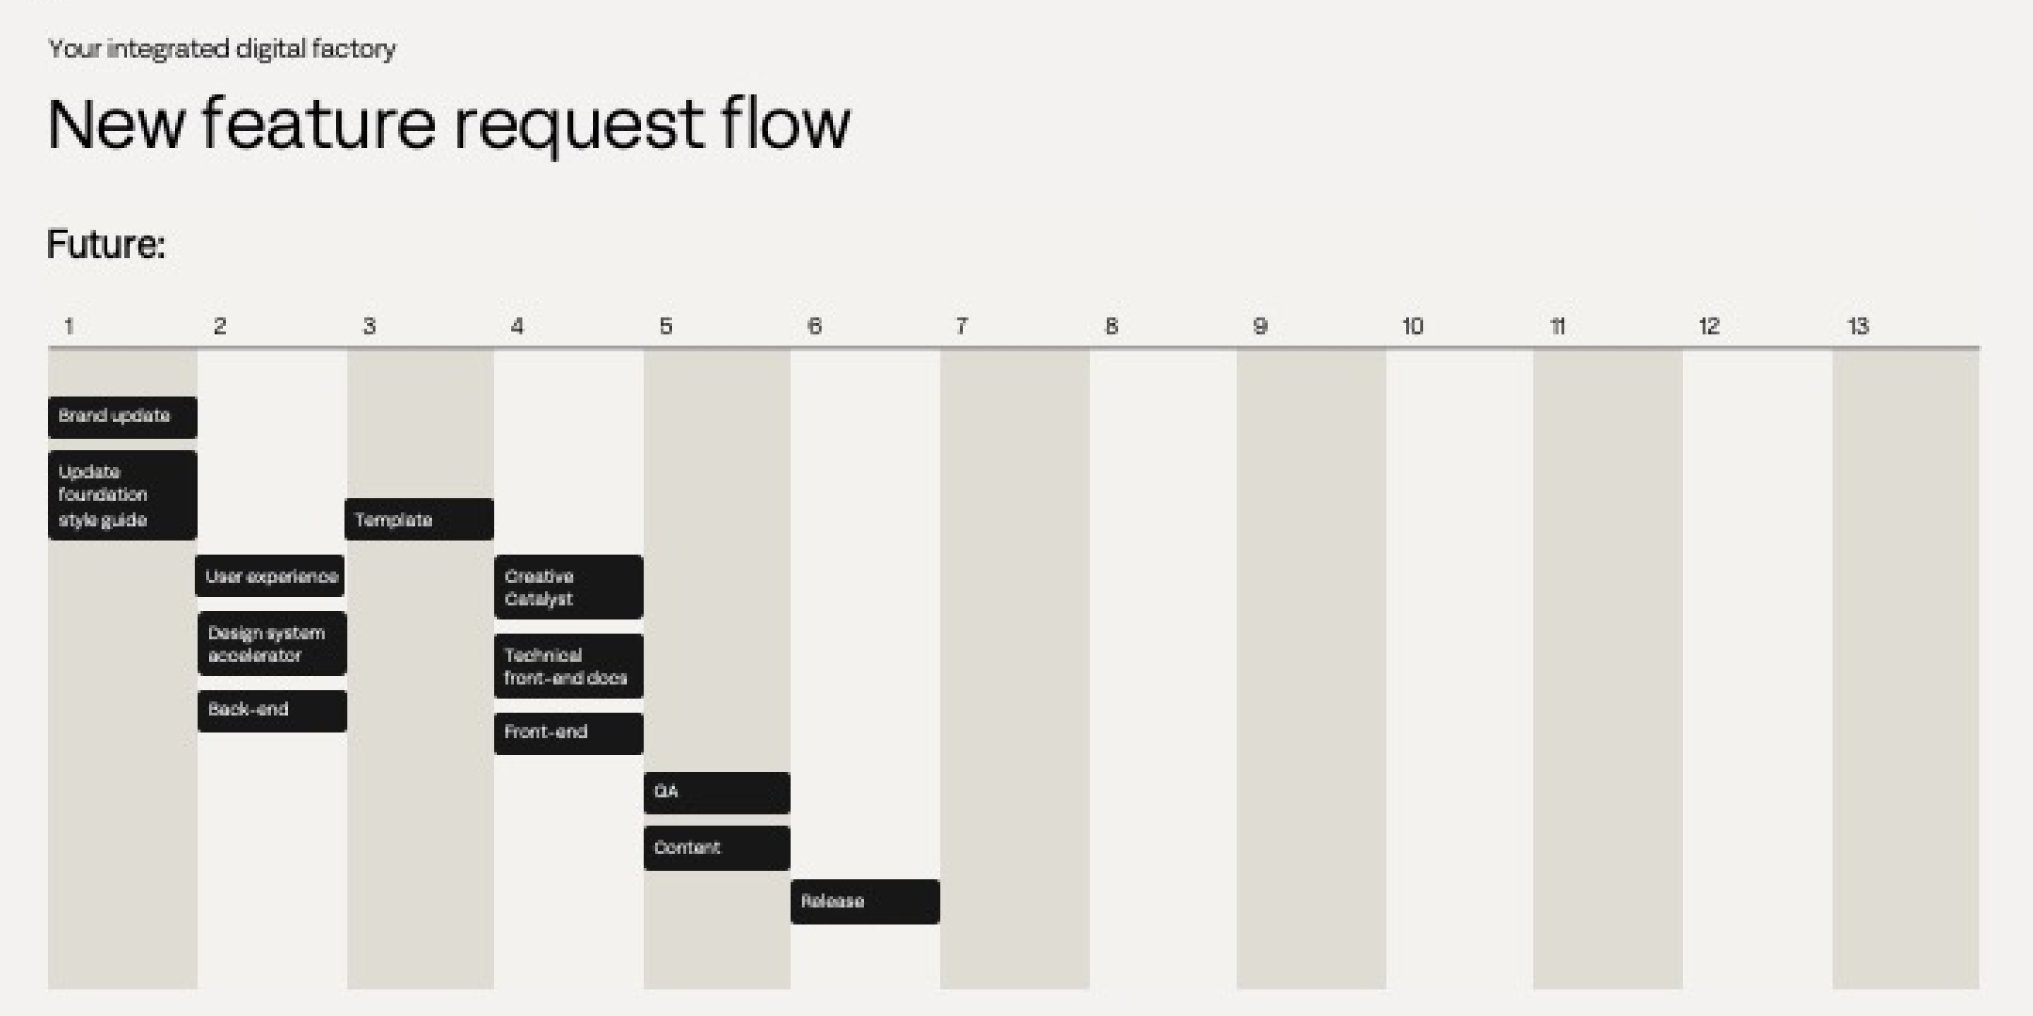
Task: Click the Your integrated digital factory subtitle
Action: tap(222, 48)
